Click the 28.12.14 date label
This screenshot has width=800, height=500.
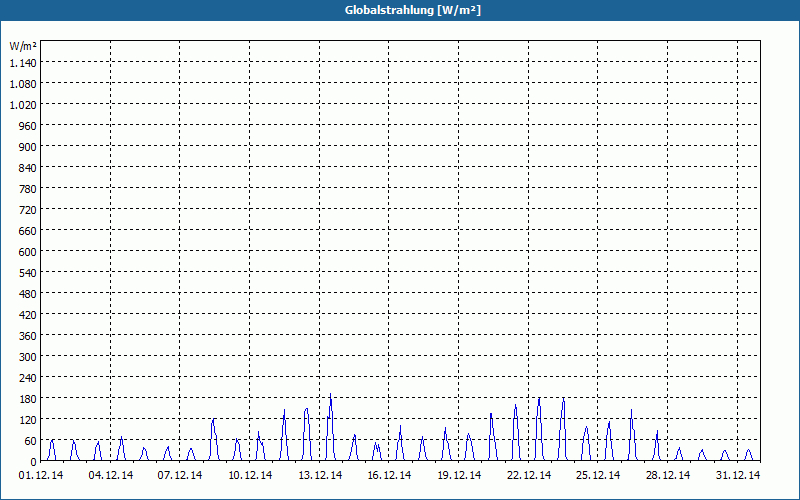tap(668, 476)
